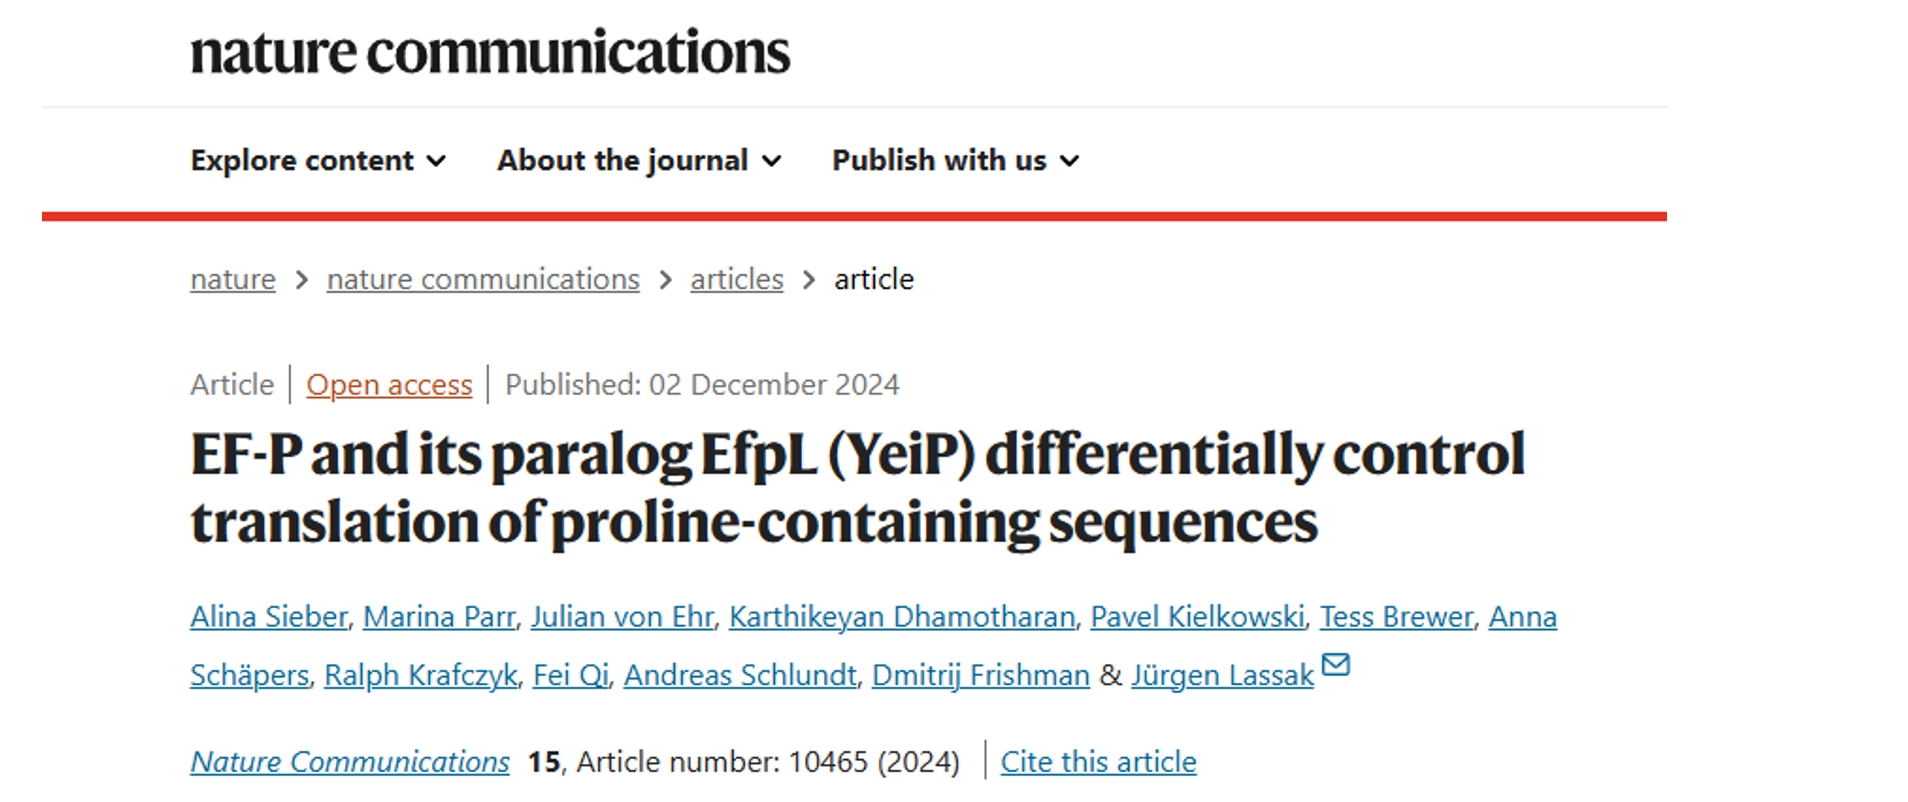Click the nature communications logo
This screenshot has width=1908, height=802.
(490, 52)
